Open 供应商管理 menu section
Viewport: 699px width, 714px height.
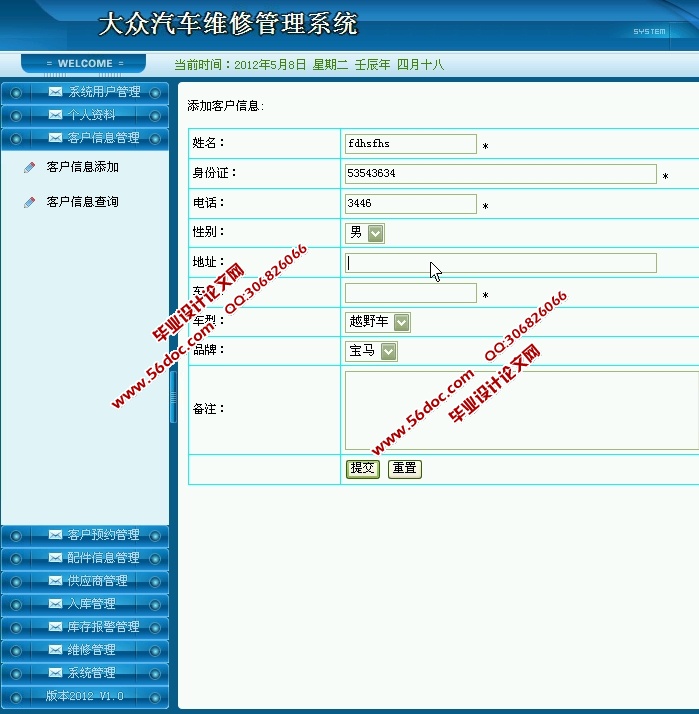tap(85, 581)
